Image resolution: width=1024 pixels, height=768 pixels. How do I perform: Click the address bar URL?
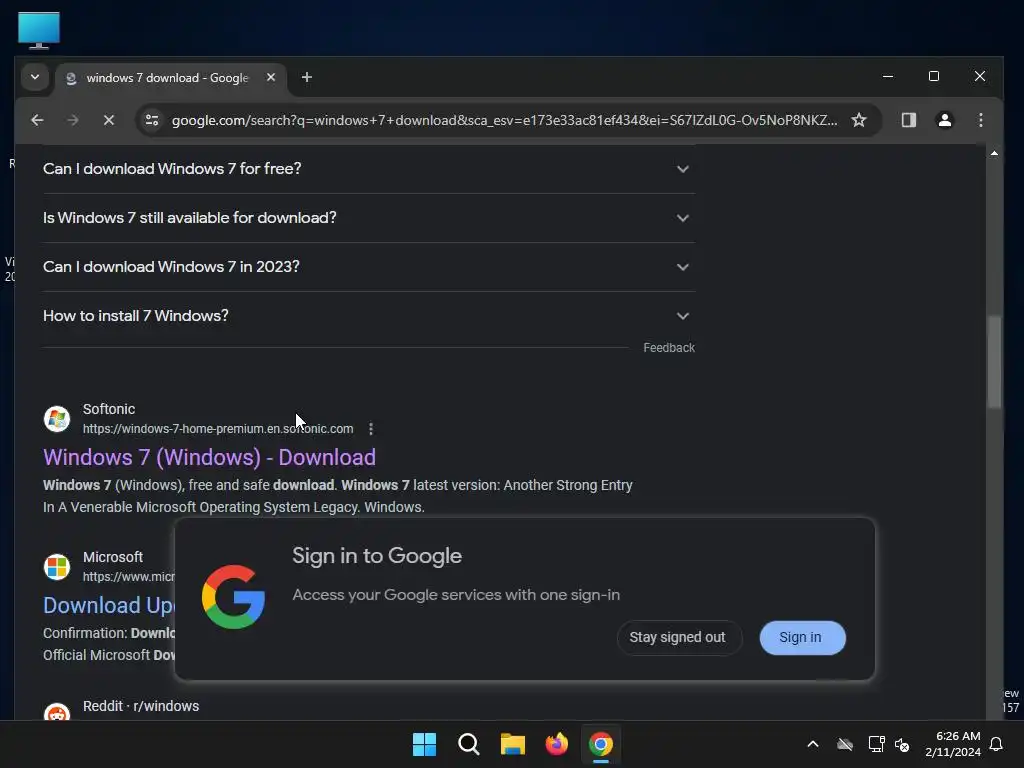[504, 120]
